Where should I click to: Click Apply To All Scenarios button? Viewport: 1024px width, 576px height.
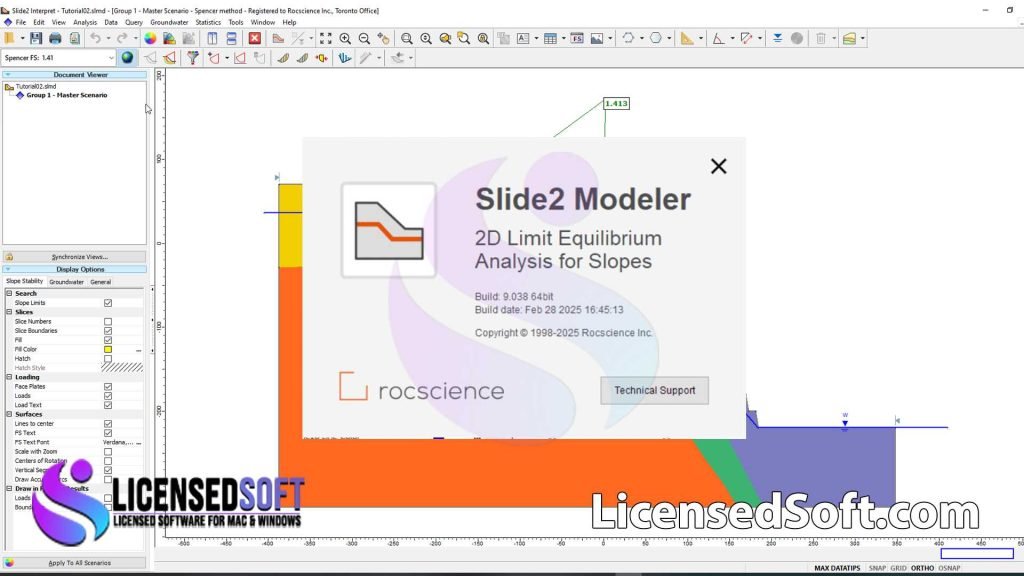74,563
